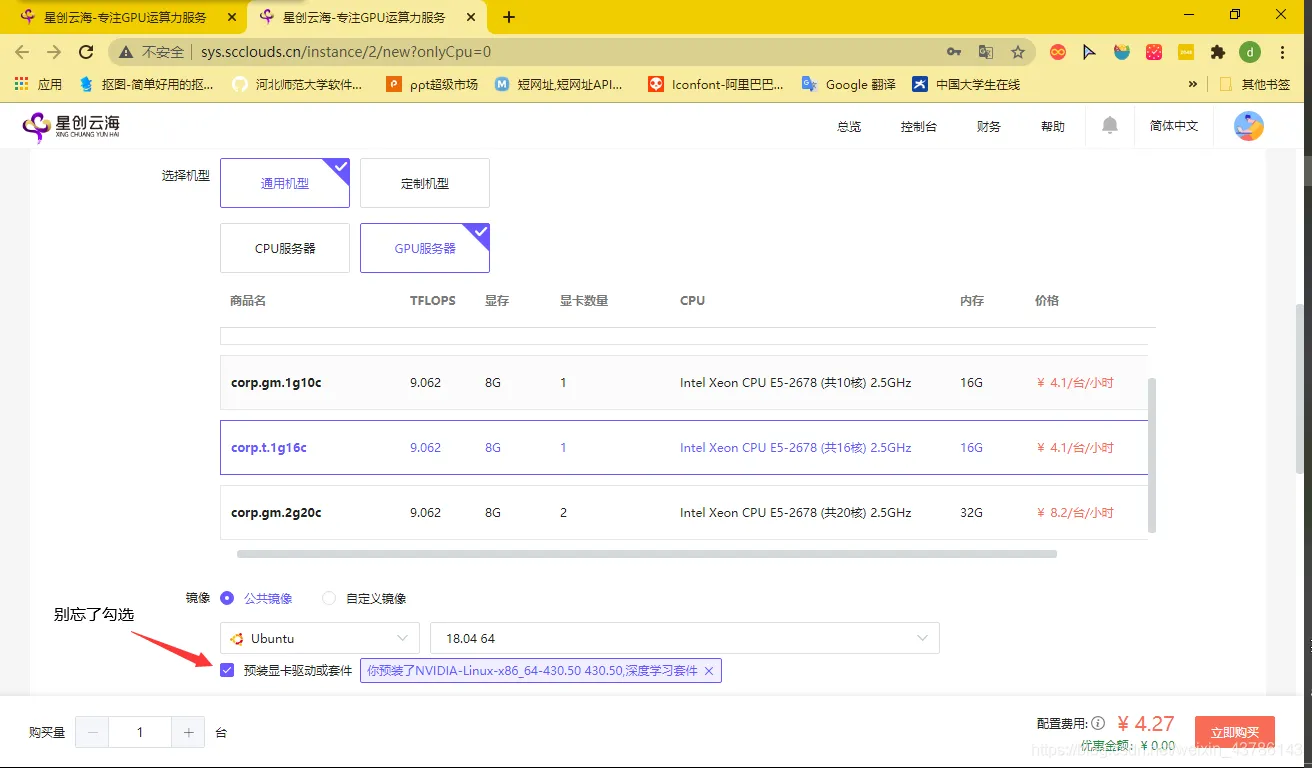Open the 中国大学生在线 bookmark
This screenshot has height=768, width=1312.
pos(966,85)
